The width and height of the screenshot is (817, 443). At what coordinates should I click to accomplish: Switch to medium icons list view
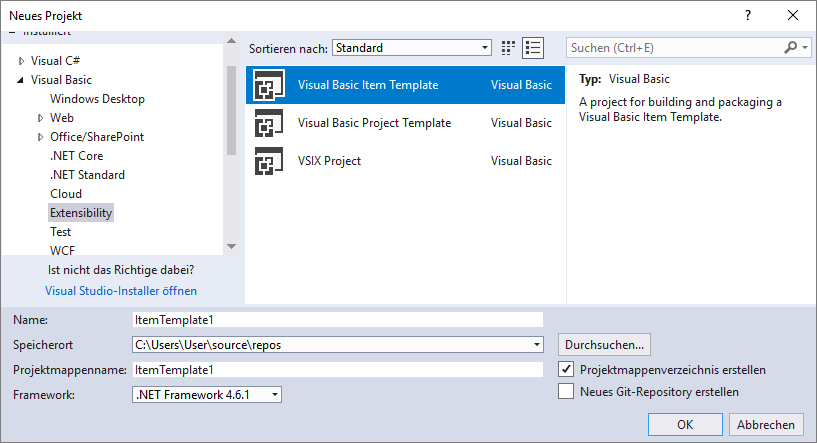pos(532,47)
